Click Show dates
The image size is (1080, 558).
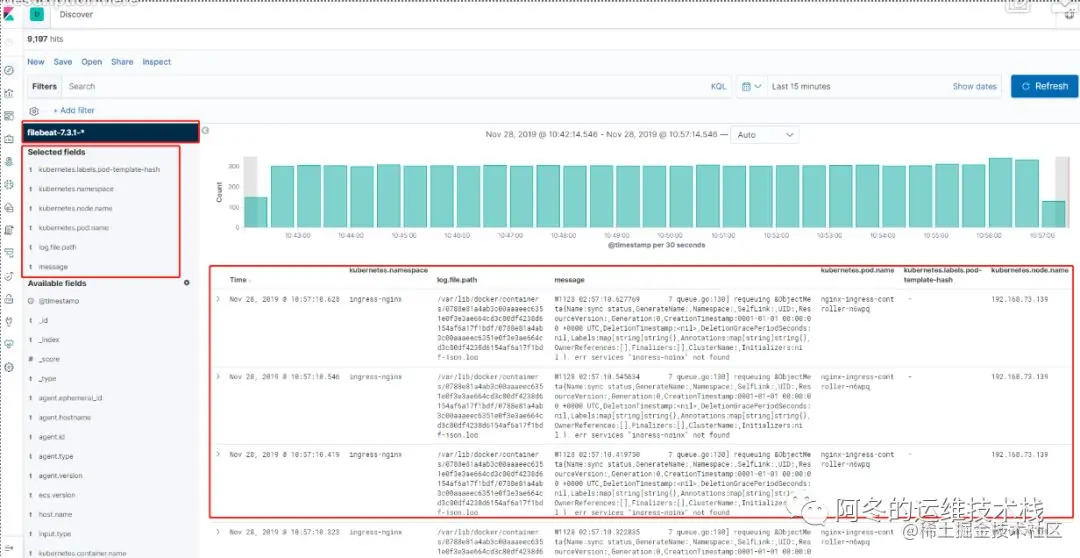tap(974, 87)
